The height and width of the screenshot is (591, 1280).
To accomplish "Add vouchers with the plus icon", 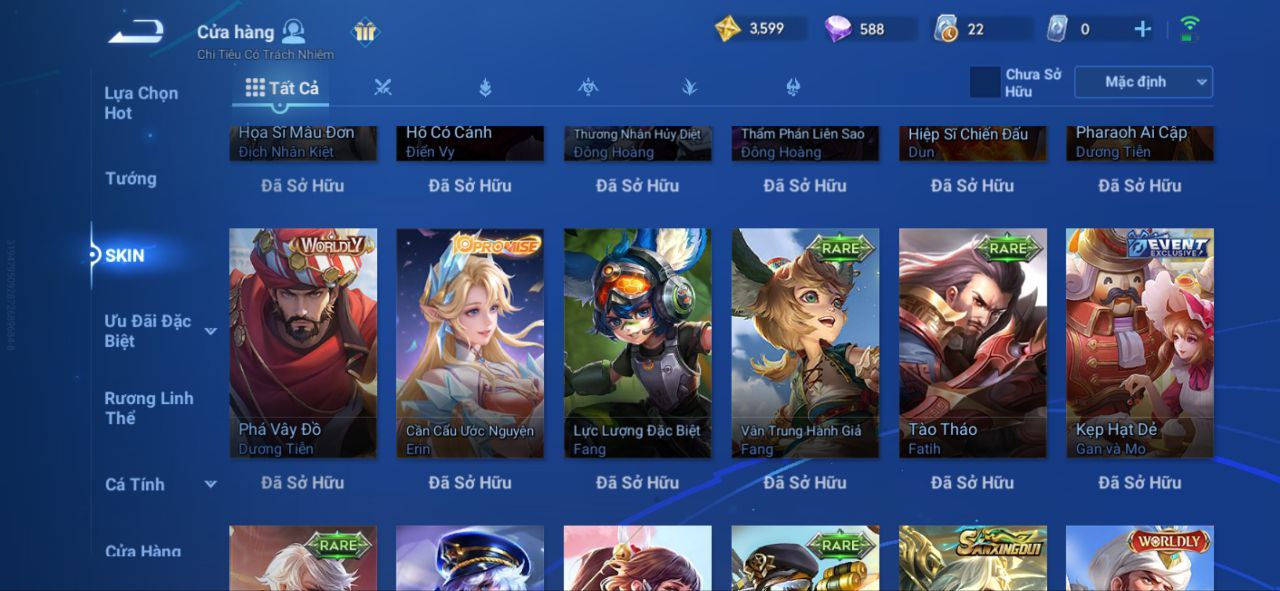I will pyautogui.click(x=1143, y=29).
